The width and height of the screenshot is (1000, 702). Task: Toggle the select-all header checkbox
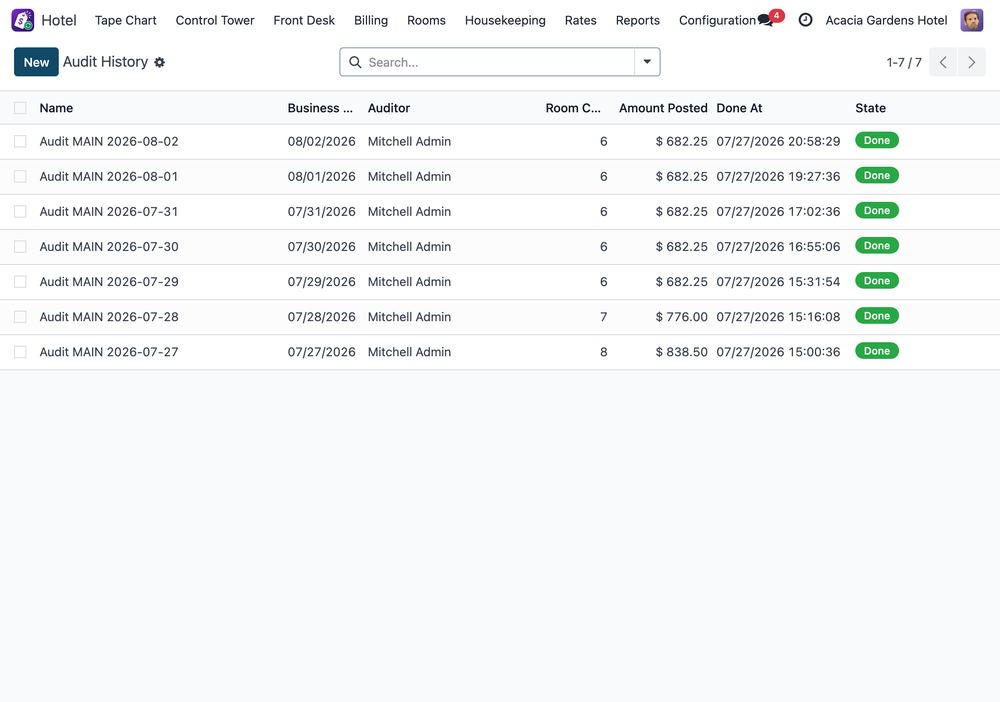point(20,108)
